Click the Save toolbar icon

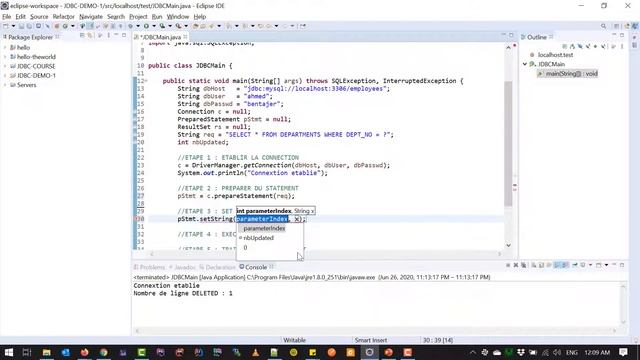[22, 26]
